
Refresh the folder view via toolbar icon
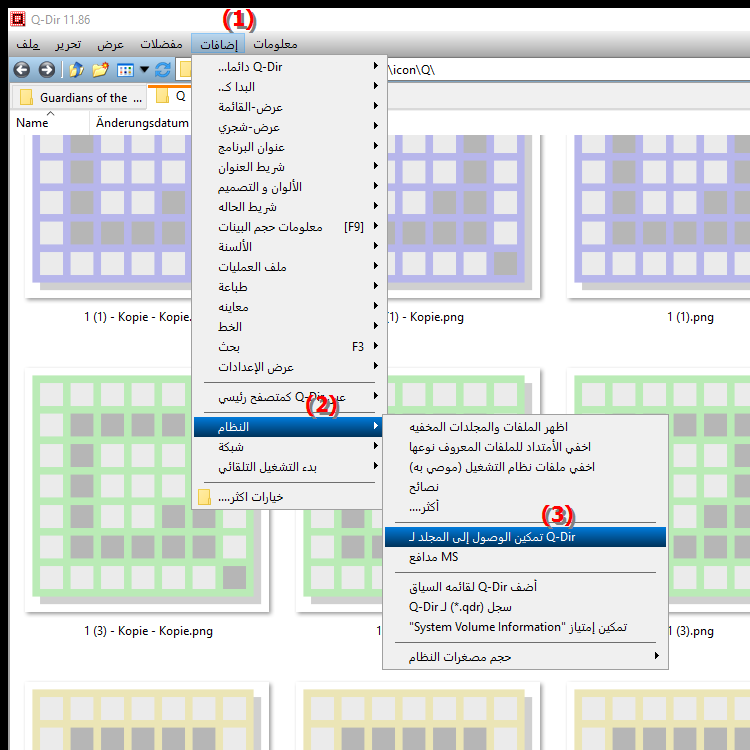[x=163, y=70]
